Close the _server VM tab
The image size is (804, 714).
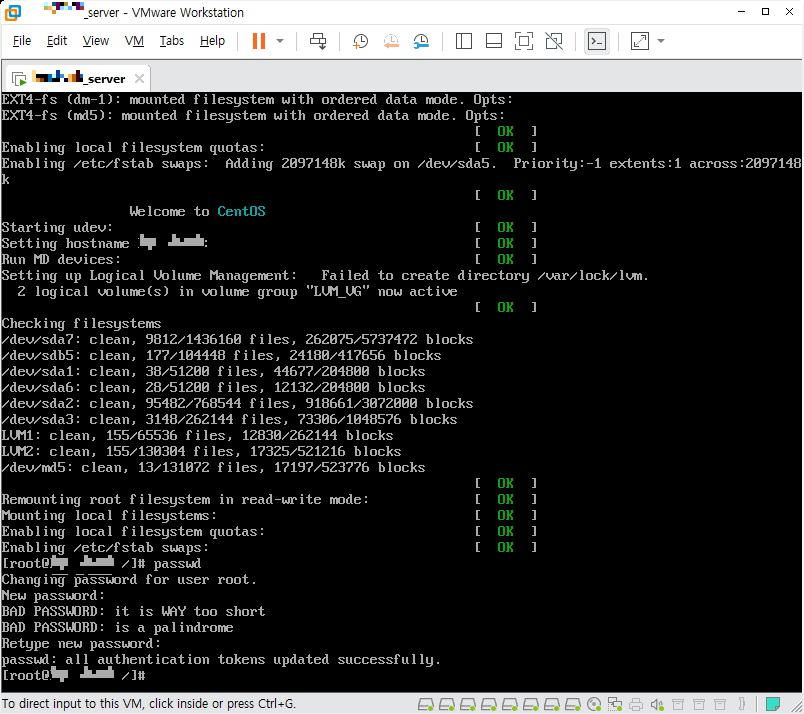point(139,78)
